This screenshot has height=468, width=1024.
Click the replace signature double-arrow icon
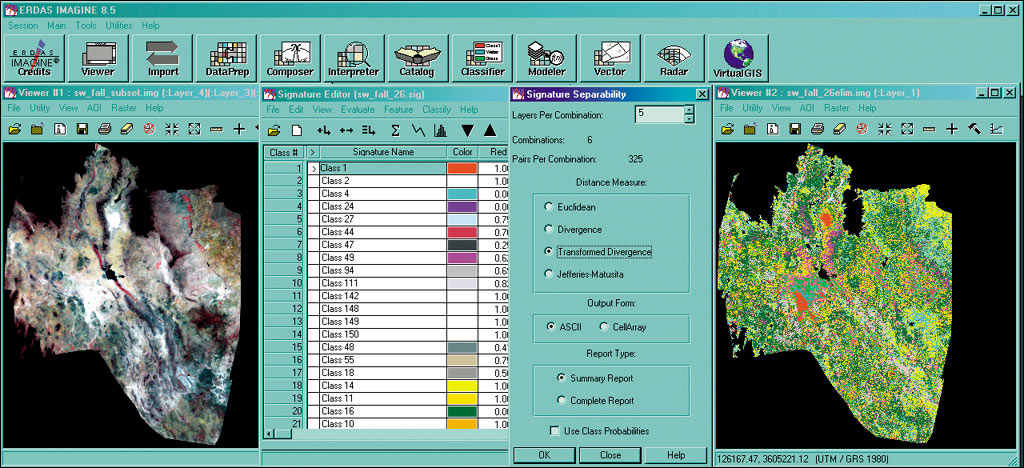[346, 130]
